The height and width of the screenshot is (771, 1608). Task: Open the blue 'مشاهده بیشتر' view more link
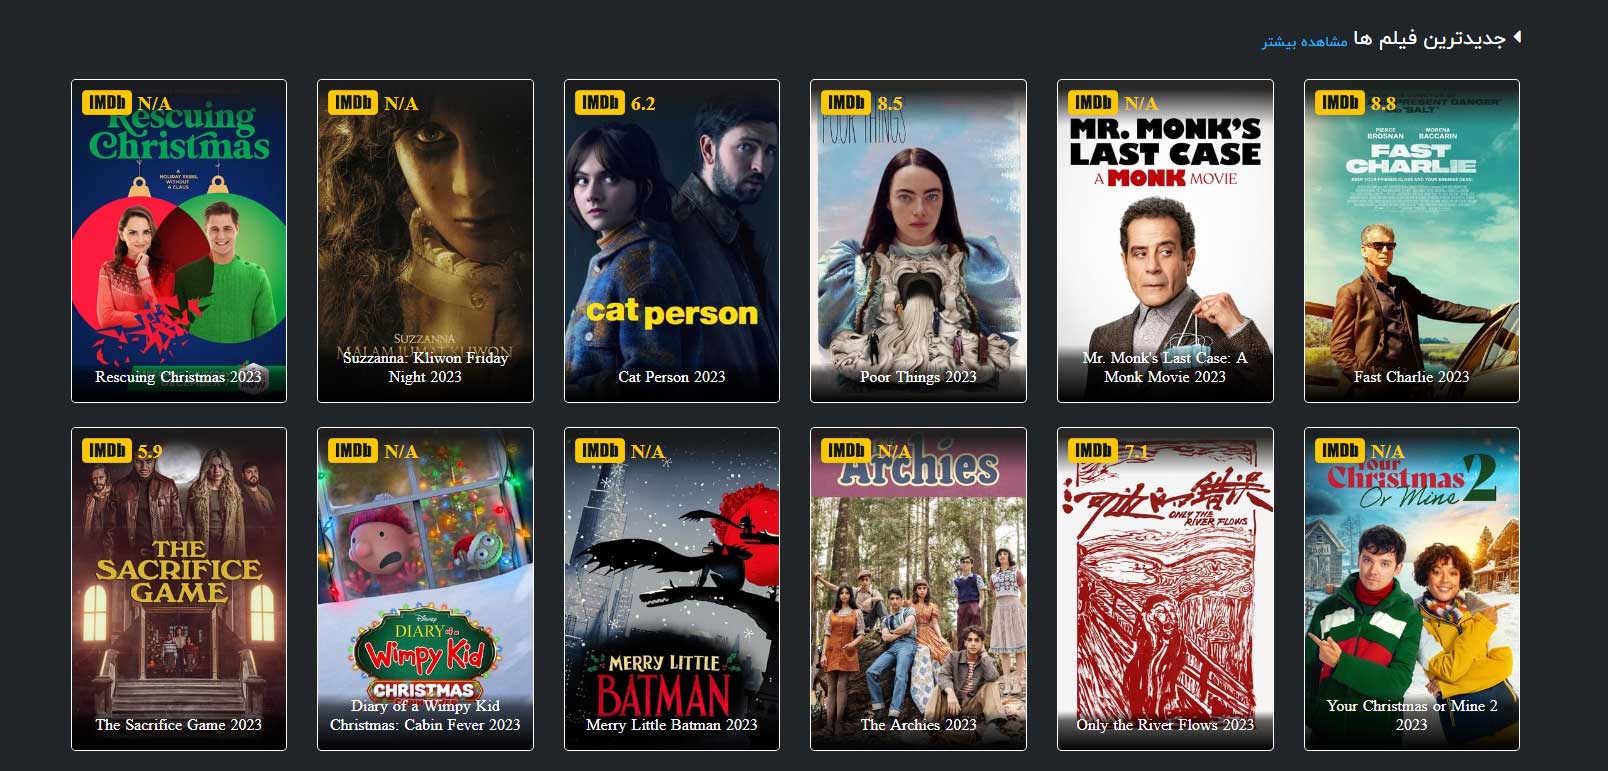[1304, 41]
